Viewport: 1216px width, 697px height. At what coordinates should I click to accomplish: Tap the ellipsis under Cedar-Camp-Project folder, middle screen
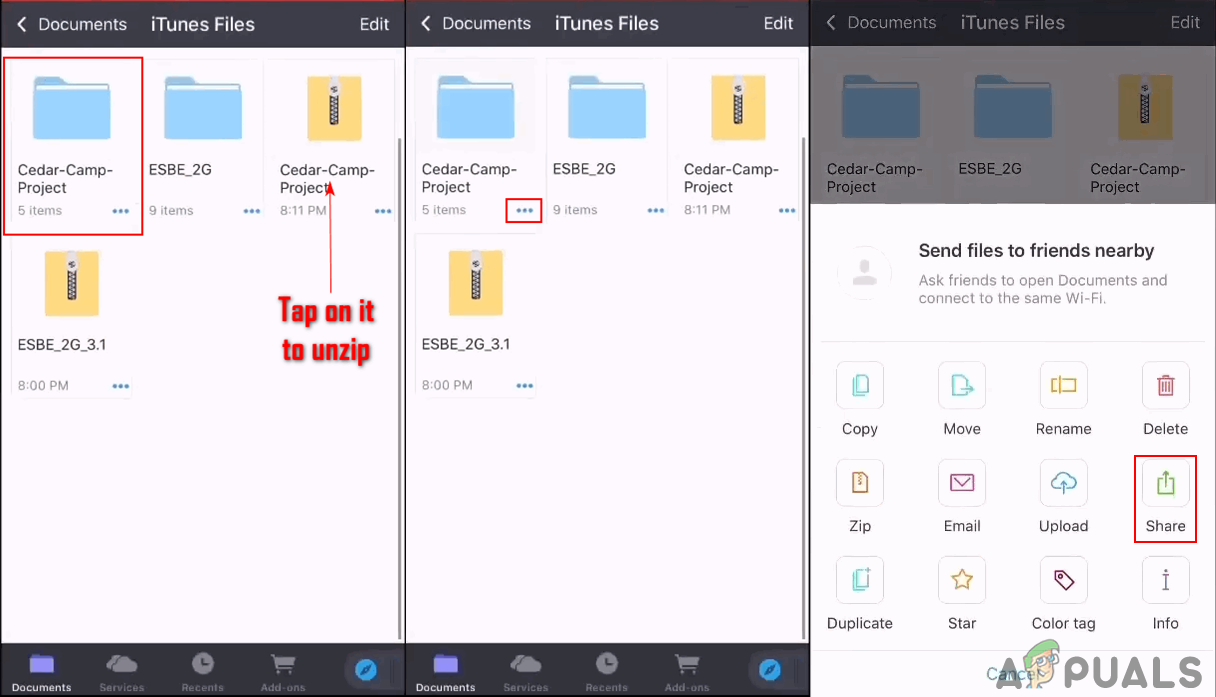pos(524,211)
